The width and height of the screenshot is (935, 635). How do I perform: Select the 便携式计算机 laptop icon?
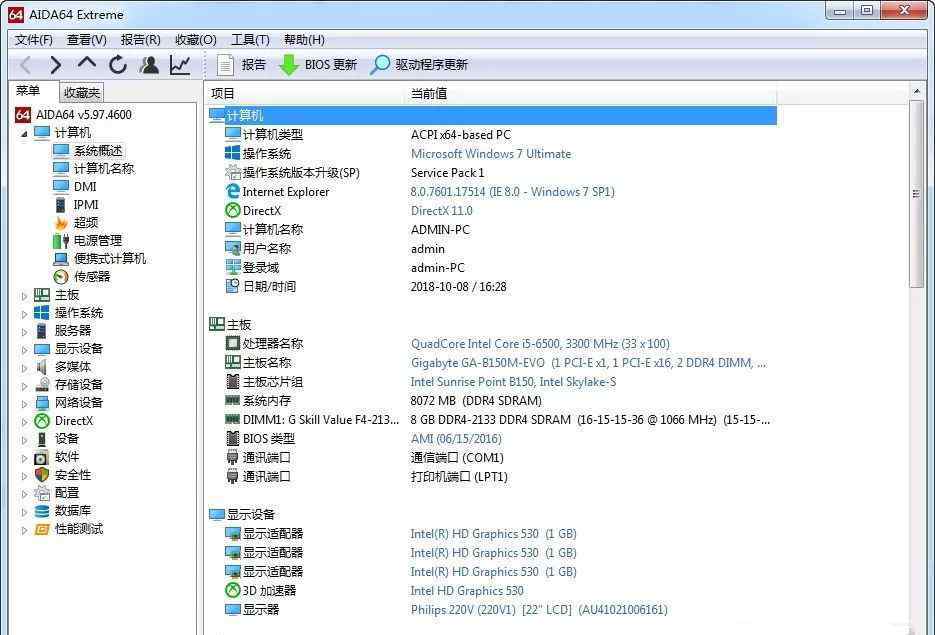pos(61,259)
